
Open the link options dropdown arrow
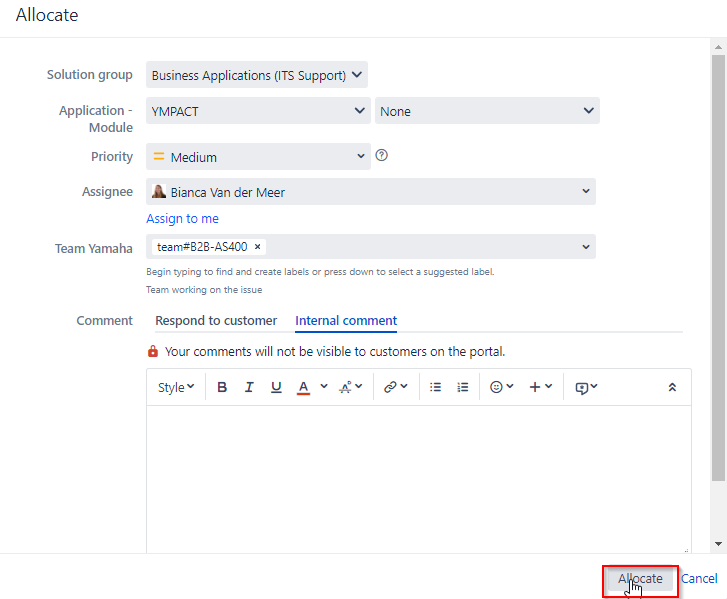[404, 386]
